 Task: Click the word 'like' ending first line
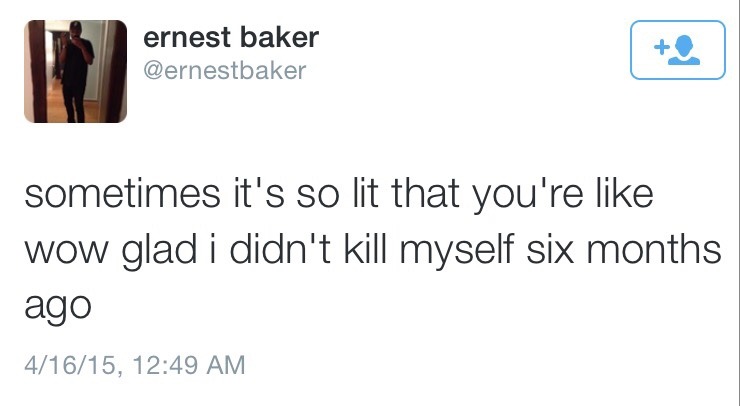click(624, 193)
